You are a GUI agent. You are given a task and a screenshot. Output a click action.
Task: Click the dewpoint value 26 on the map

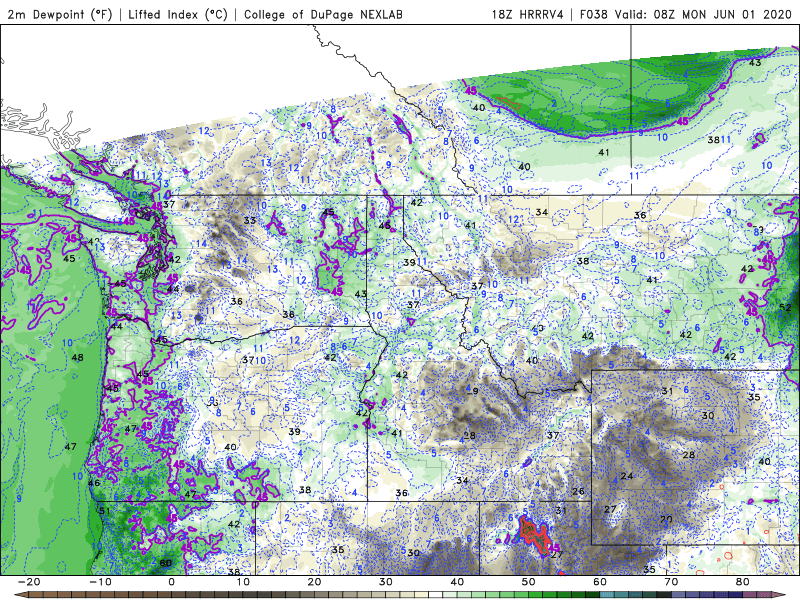click(578, 491)
